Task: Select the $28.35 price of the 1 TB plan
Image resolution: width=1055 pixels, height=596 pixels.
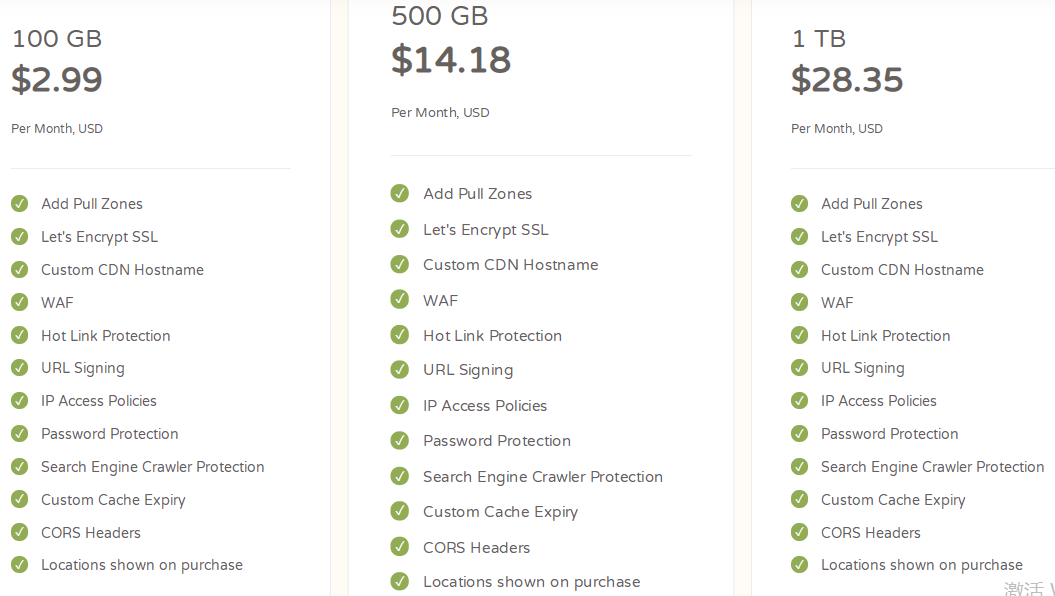Action: coord(847,80)
